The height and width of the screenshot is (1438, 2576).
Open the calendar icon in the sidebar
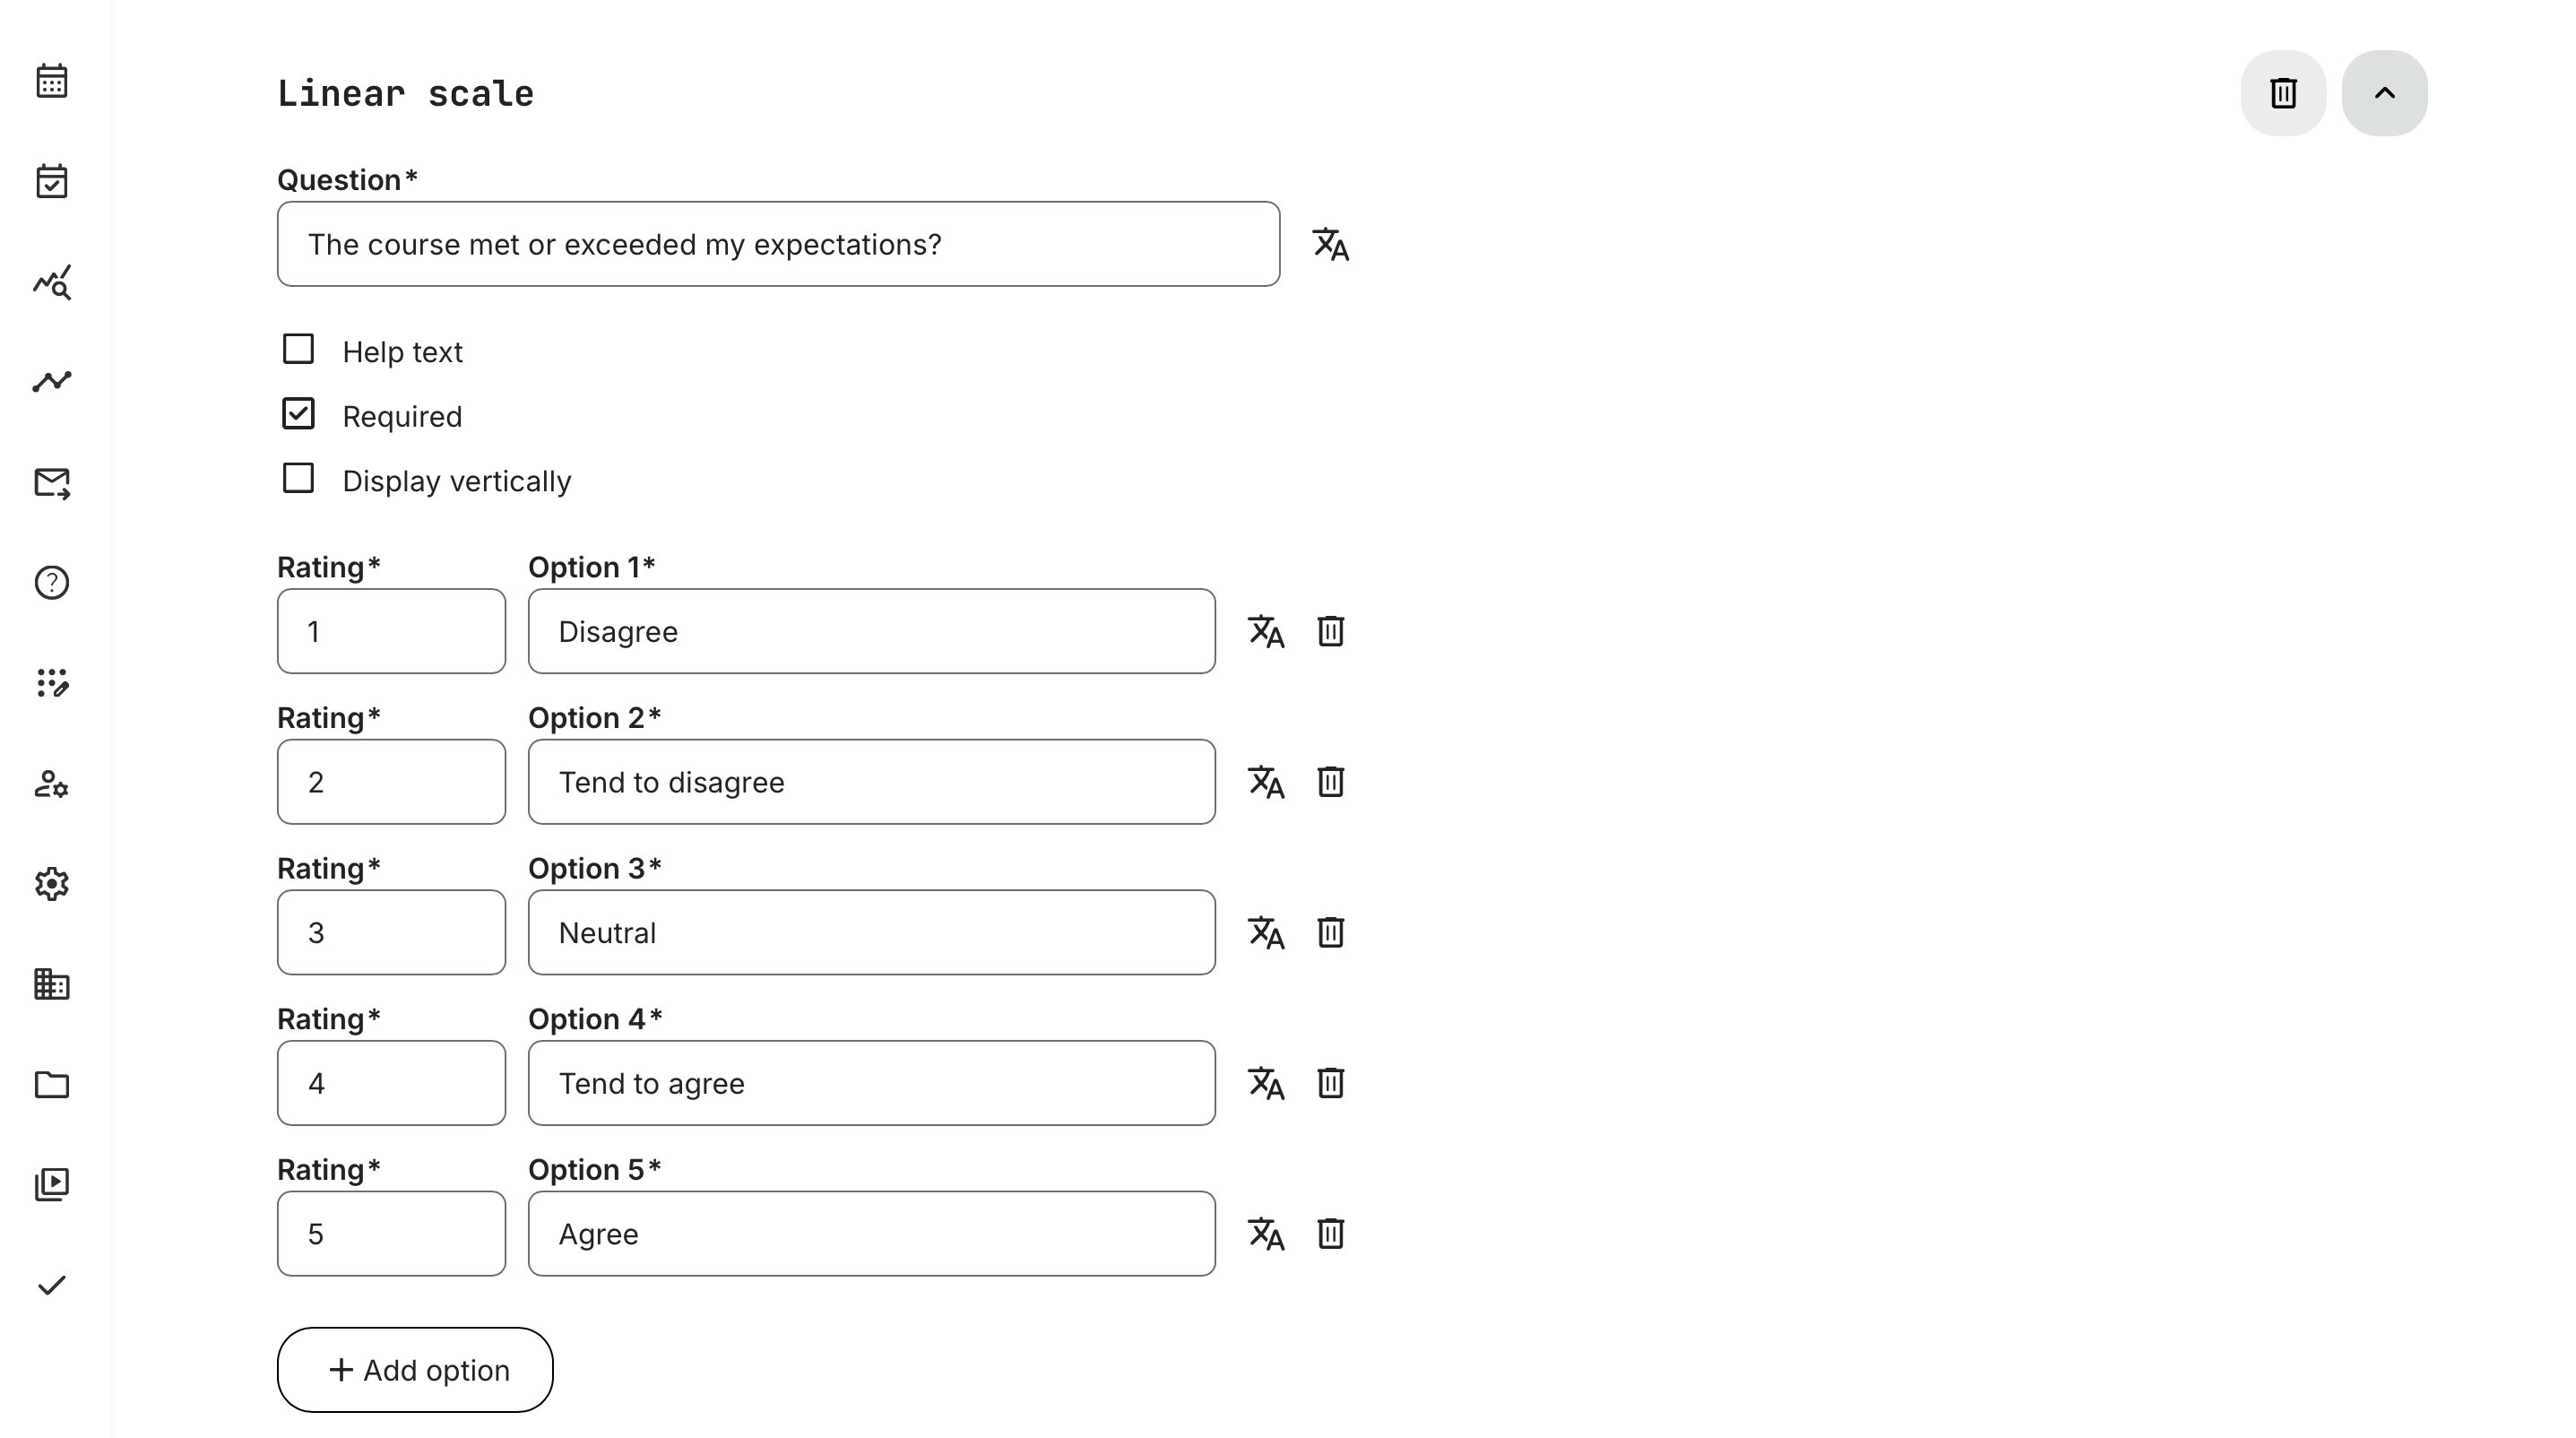tap(52, 81)
